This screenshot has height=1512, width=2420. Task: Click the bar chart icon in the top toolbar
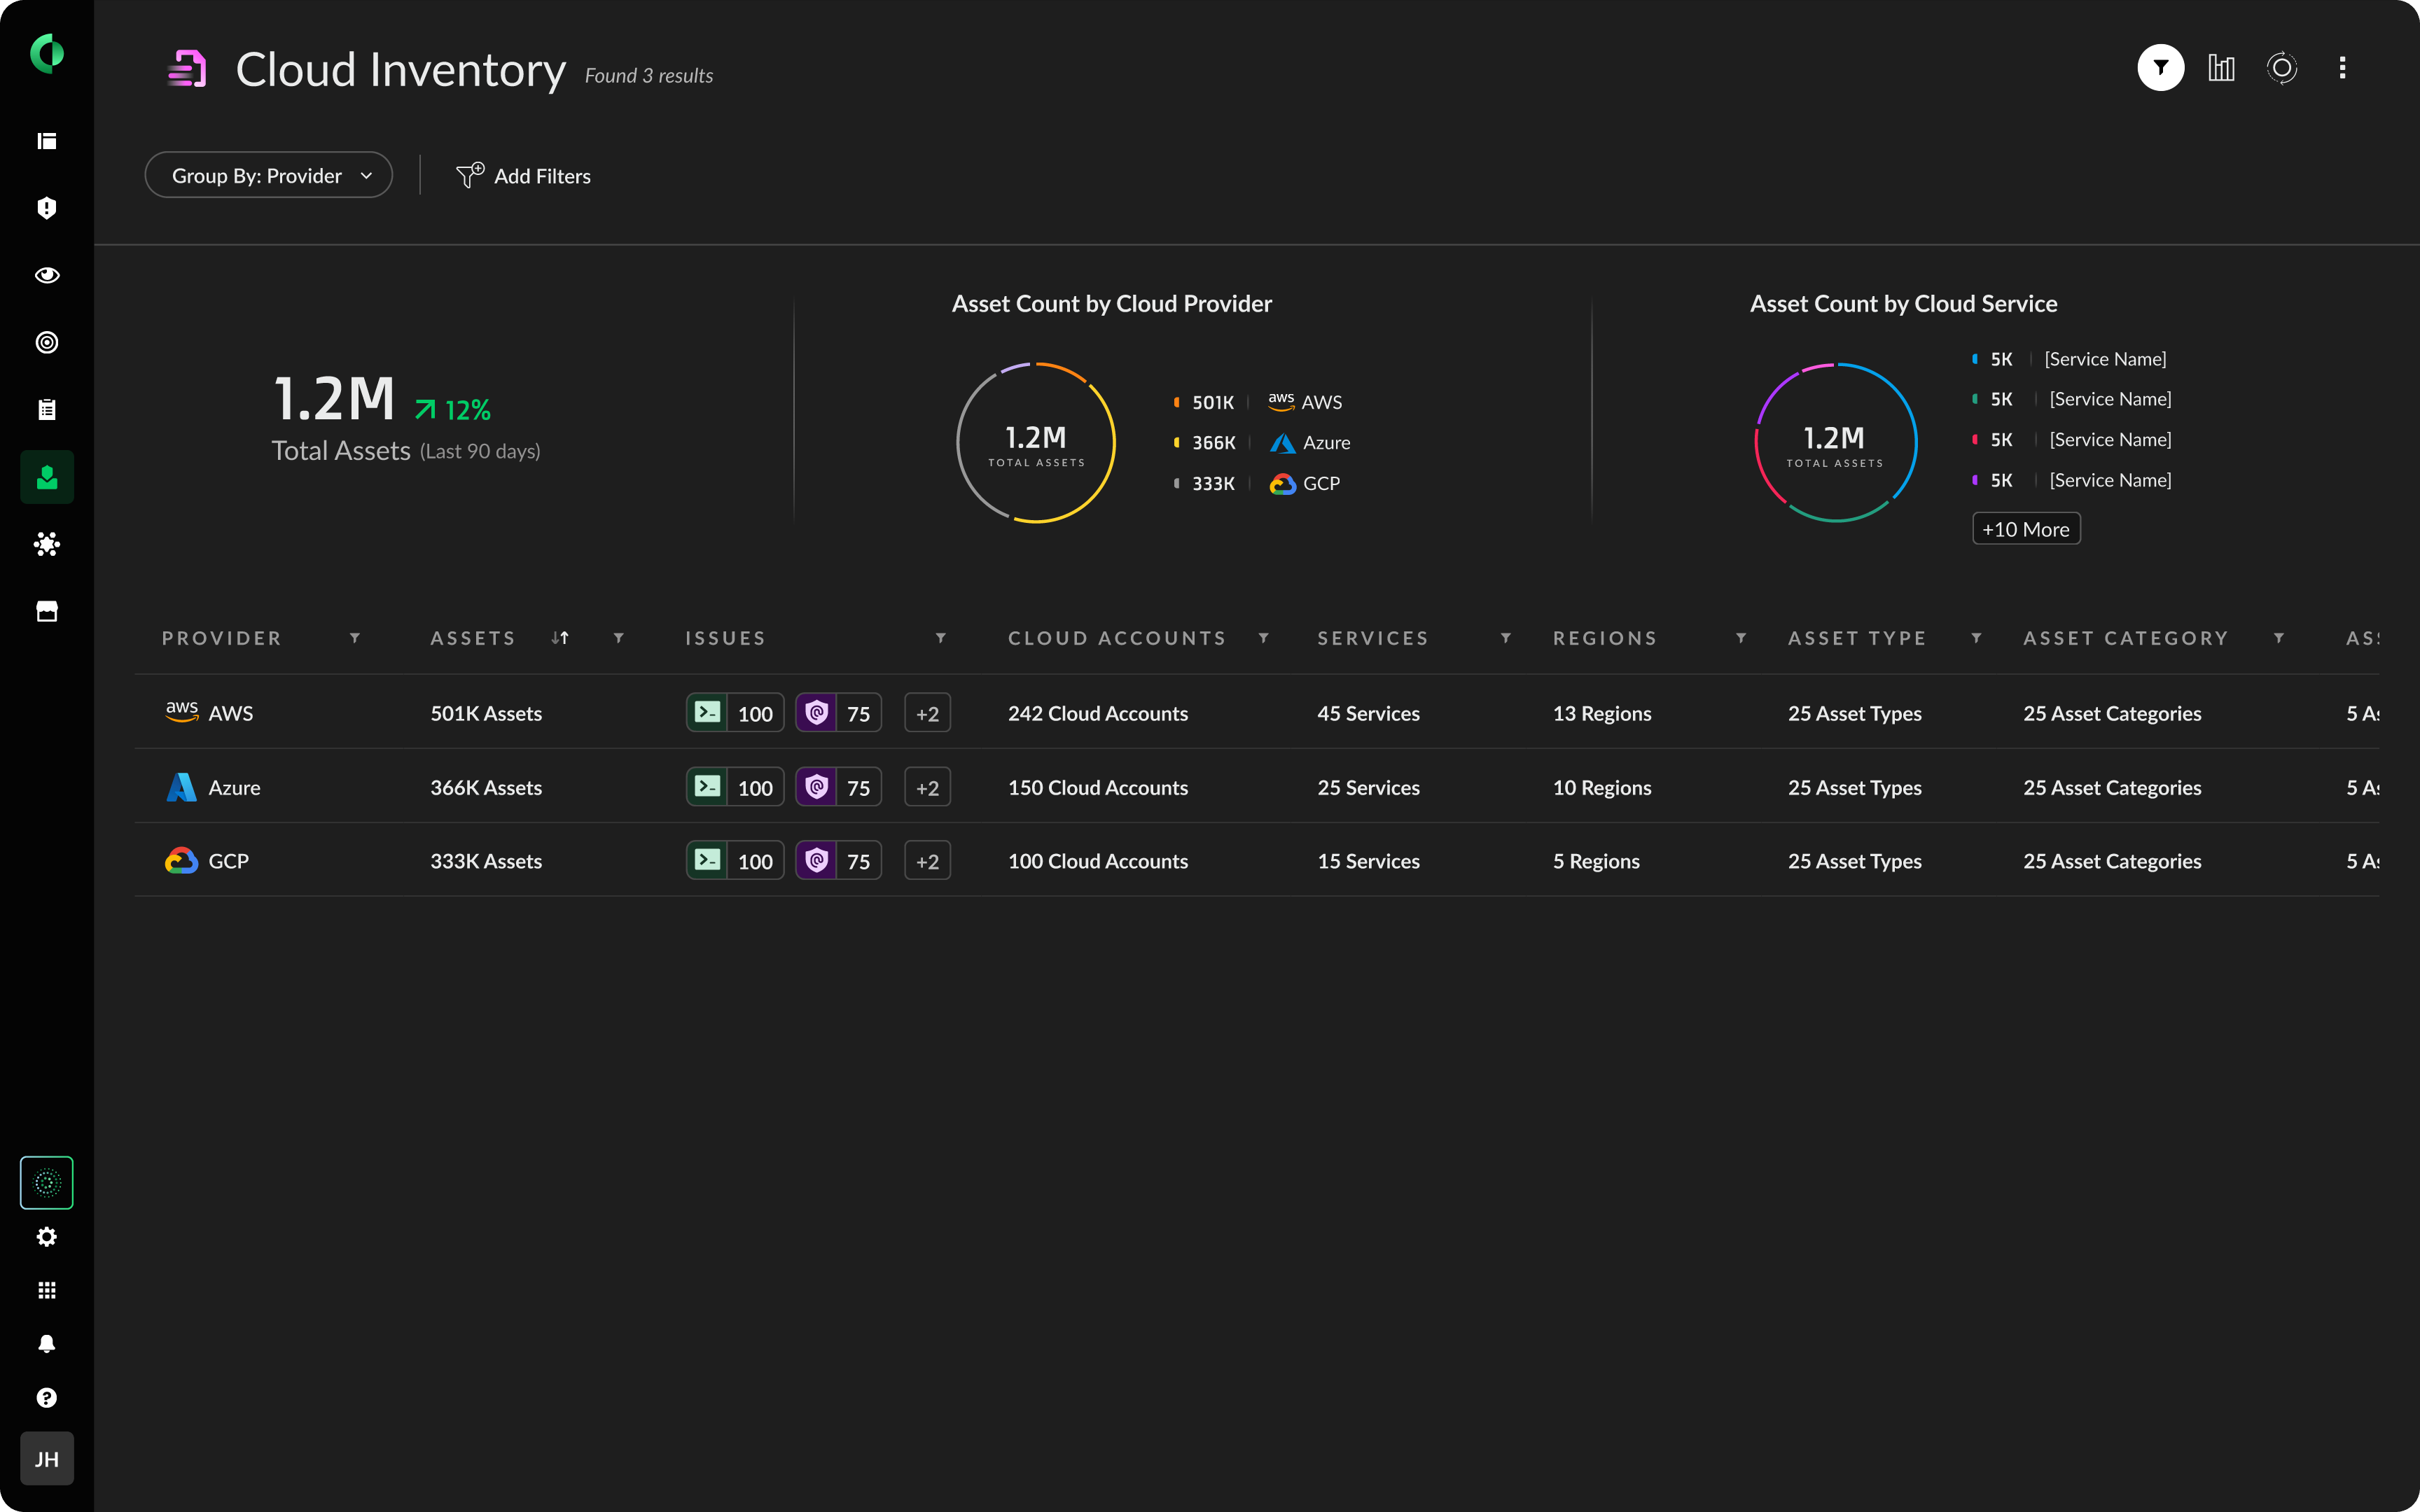pyautogui.click(x=2221, y=67)
